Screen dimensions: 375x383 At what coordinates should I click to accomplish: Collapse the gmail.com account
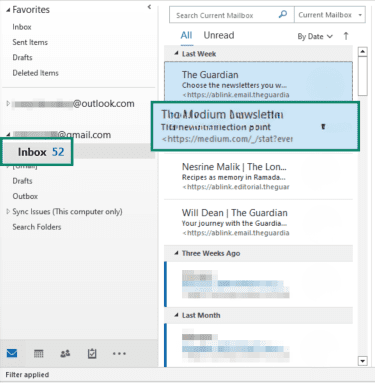point(8,135)
